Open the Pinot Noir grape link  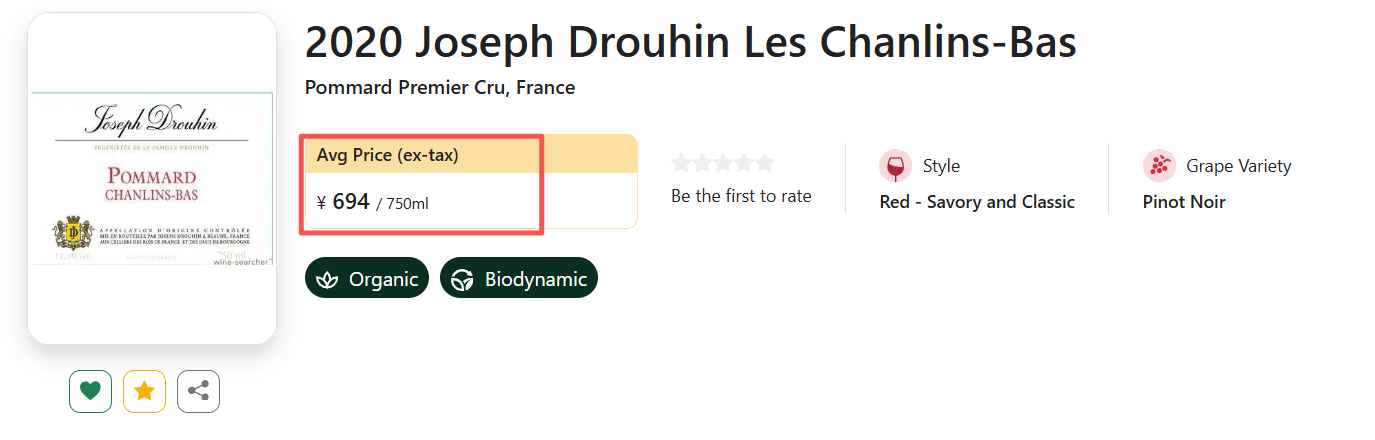[x=1184, y=202]
